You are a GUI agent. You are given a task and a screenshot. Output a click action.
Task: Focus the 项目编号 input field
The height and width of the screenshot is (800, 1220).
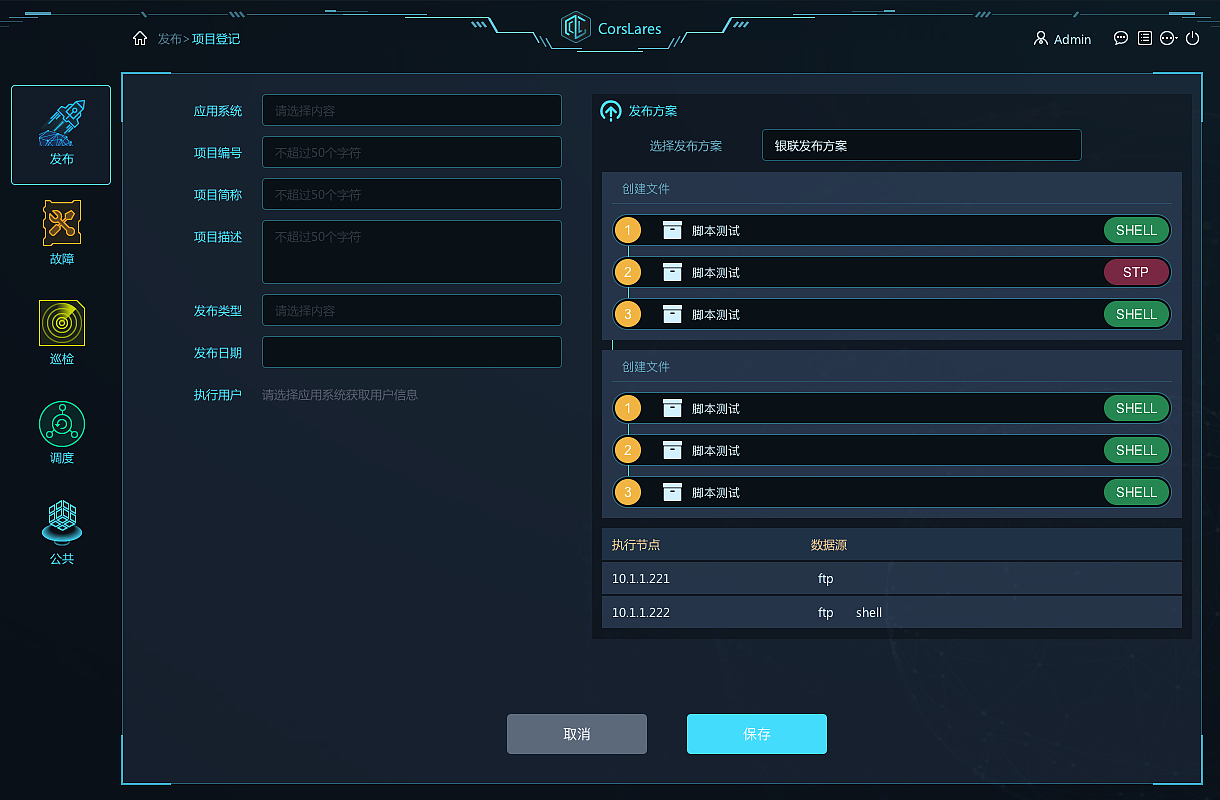[412, 152]
